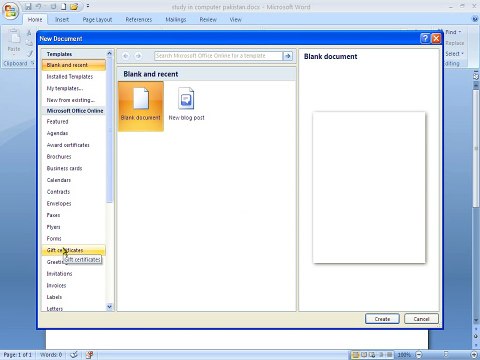Screen dimensions: 480x360
Task: Click Replace in the Editing group
Action: 455,43
